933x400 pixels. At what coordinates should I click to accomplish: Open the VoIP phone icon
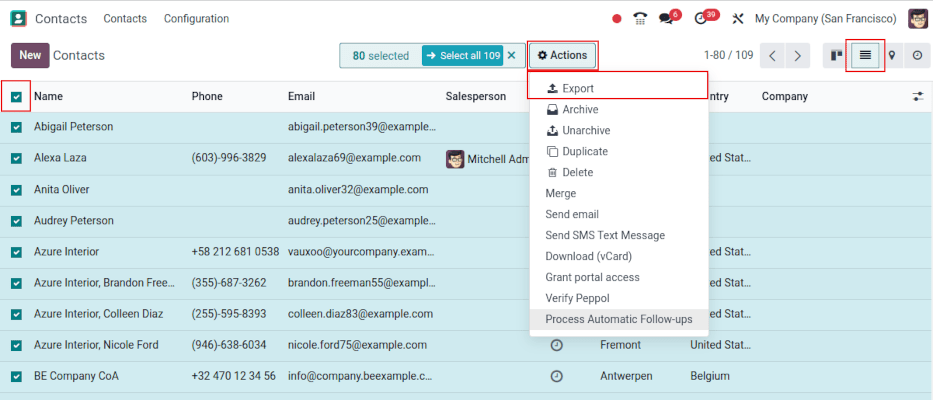(641, 18)
